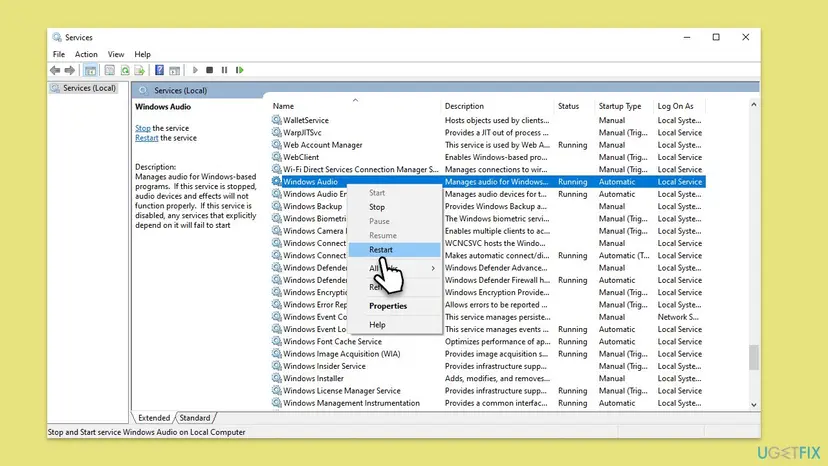Click the Start Service play icon
This screenshot has width=828, height=466.
coord(195,70)
